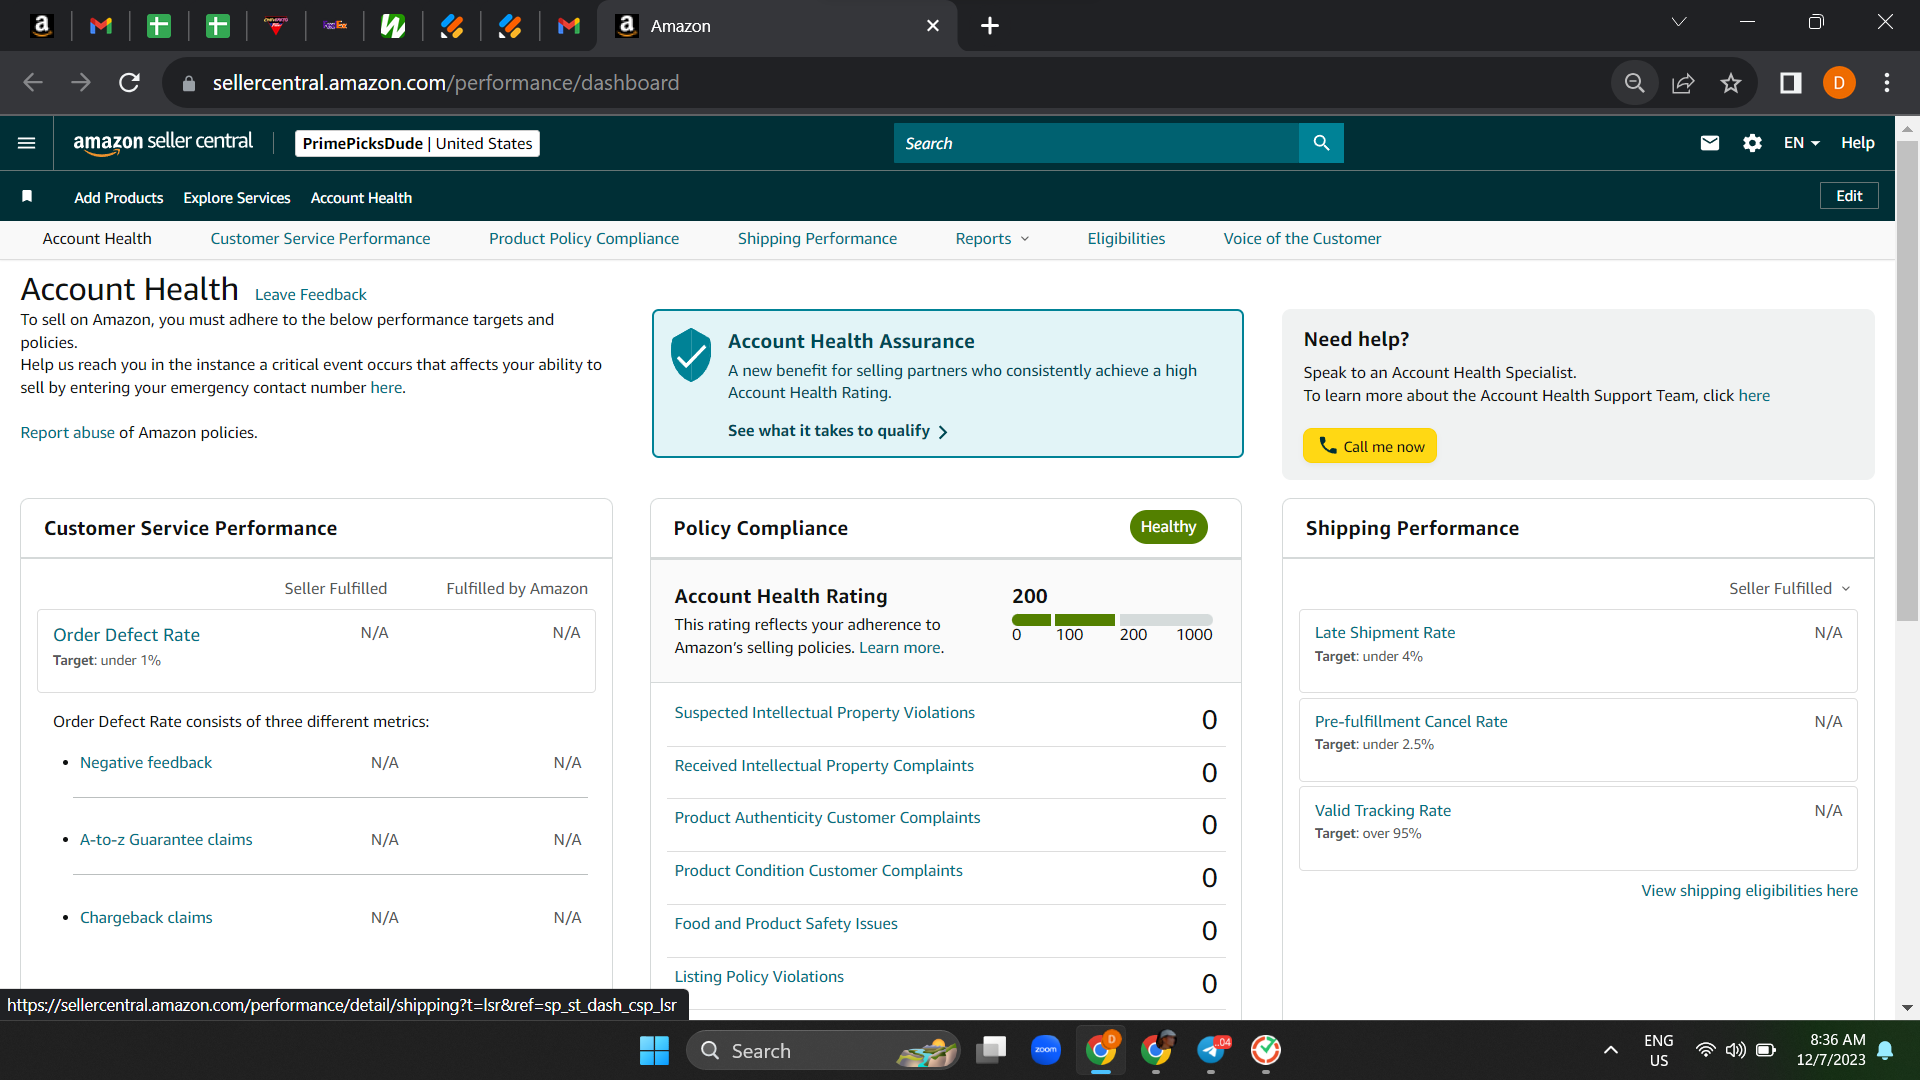Click the Windows taskbar Search box

(x=823, y=1050)
